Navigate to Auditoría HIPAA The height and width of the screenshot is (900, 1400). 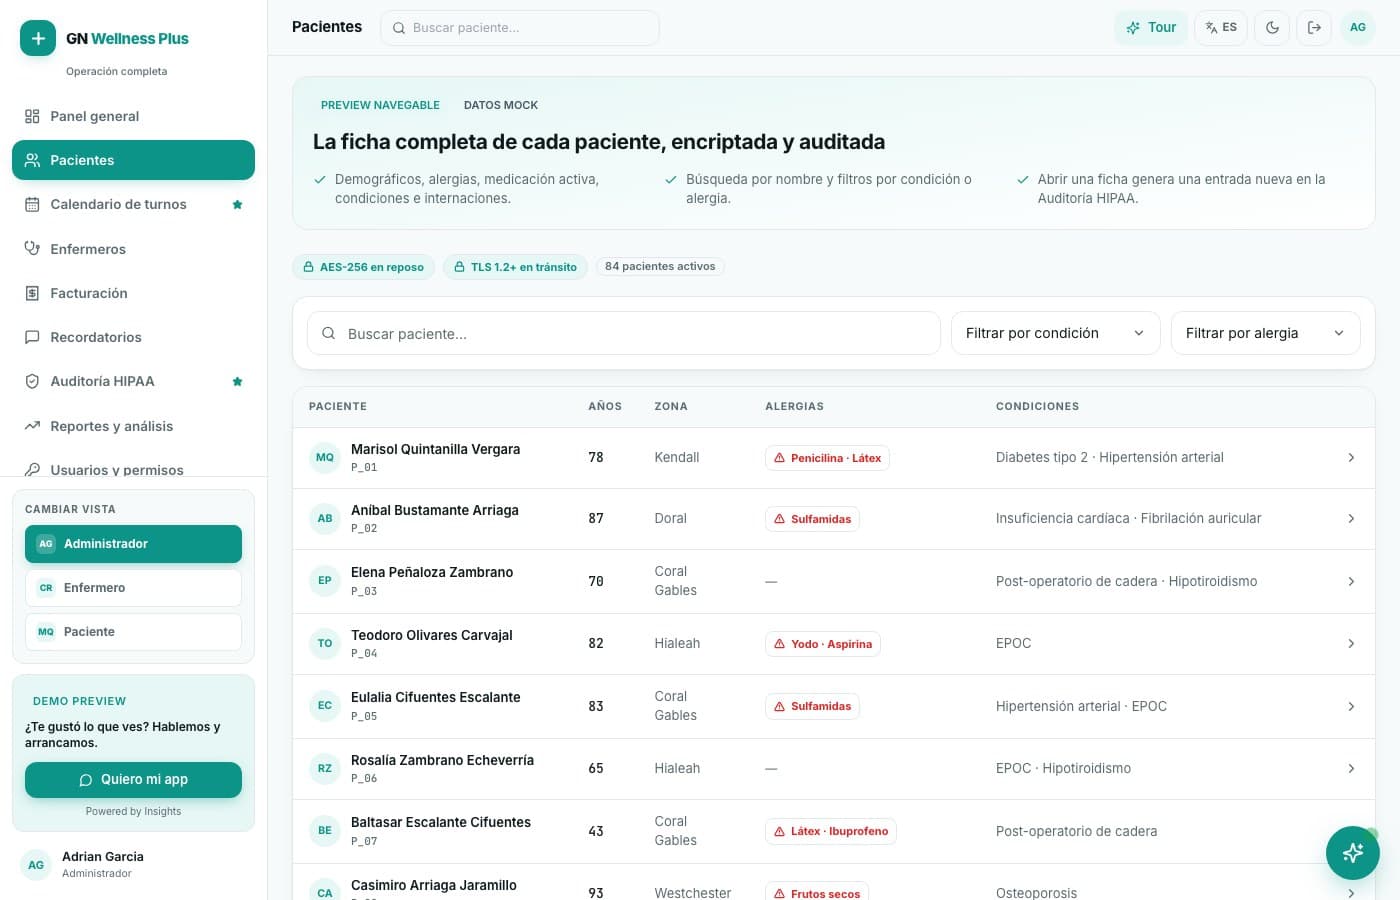click(x=133, y=381)
